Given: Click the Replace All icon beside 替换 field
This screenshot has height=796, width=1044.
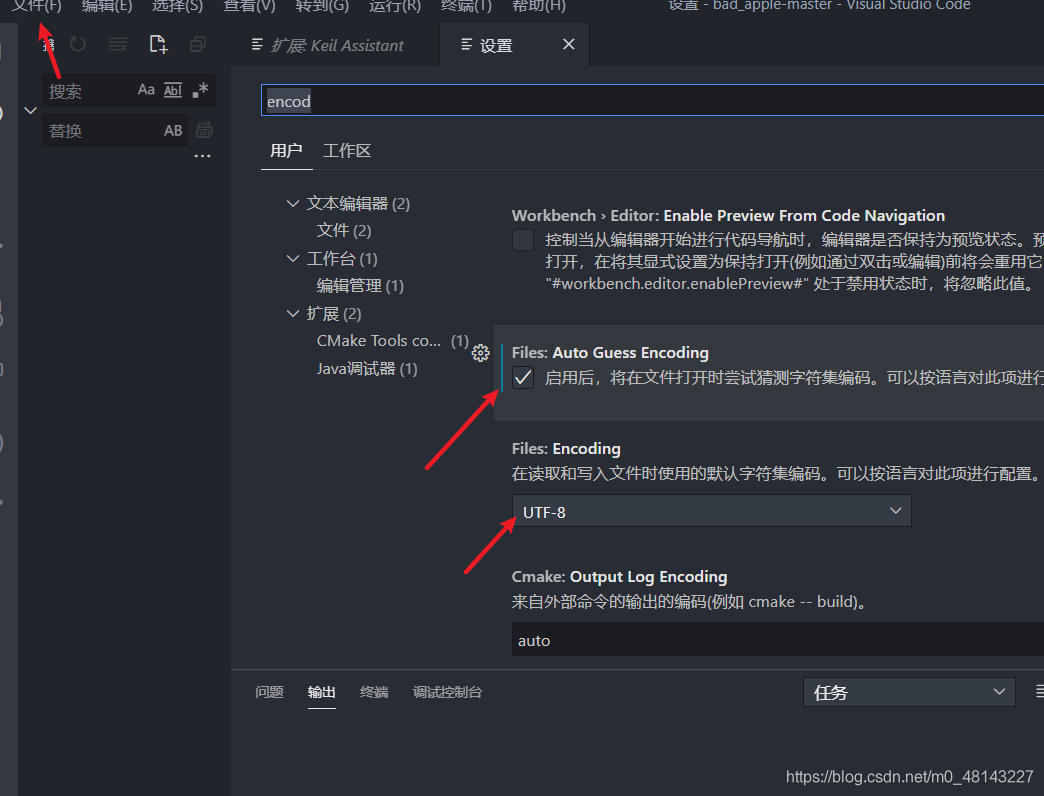Looking at the screenshot, I should pos(204,128).
